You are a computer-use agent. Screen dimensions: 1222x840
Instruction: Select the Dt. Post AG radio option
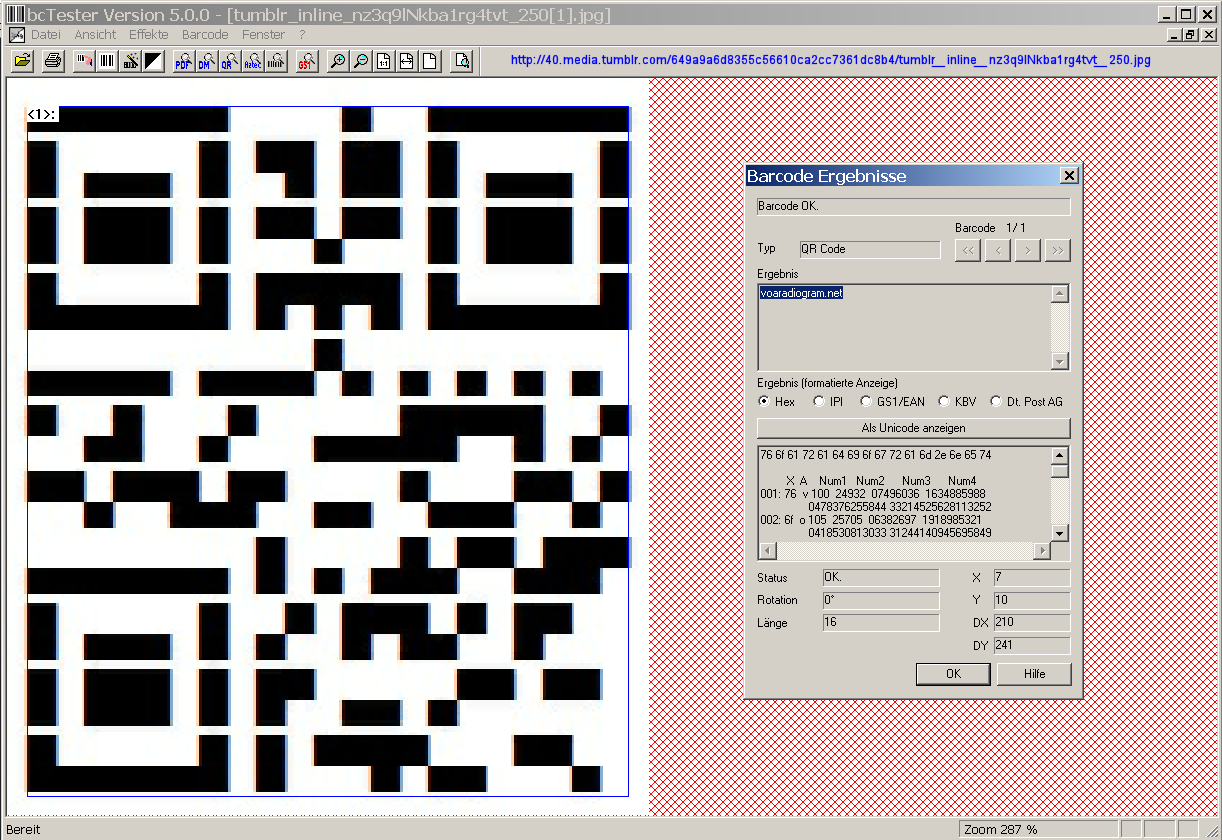tap(995, 401)
